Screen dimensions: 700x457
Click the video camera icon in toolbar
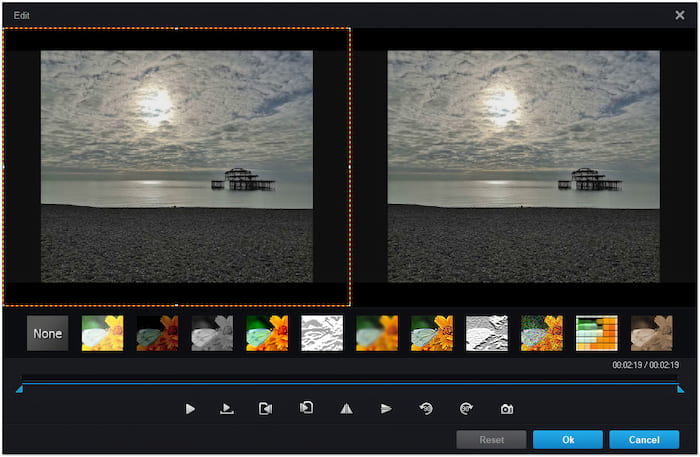point(265,409)
